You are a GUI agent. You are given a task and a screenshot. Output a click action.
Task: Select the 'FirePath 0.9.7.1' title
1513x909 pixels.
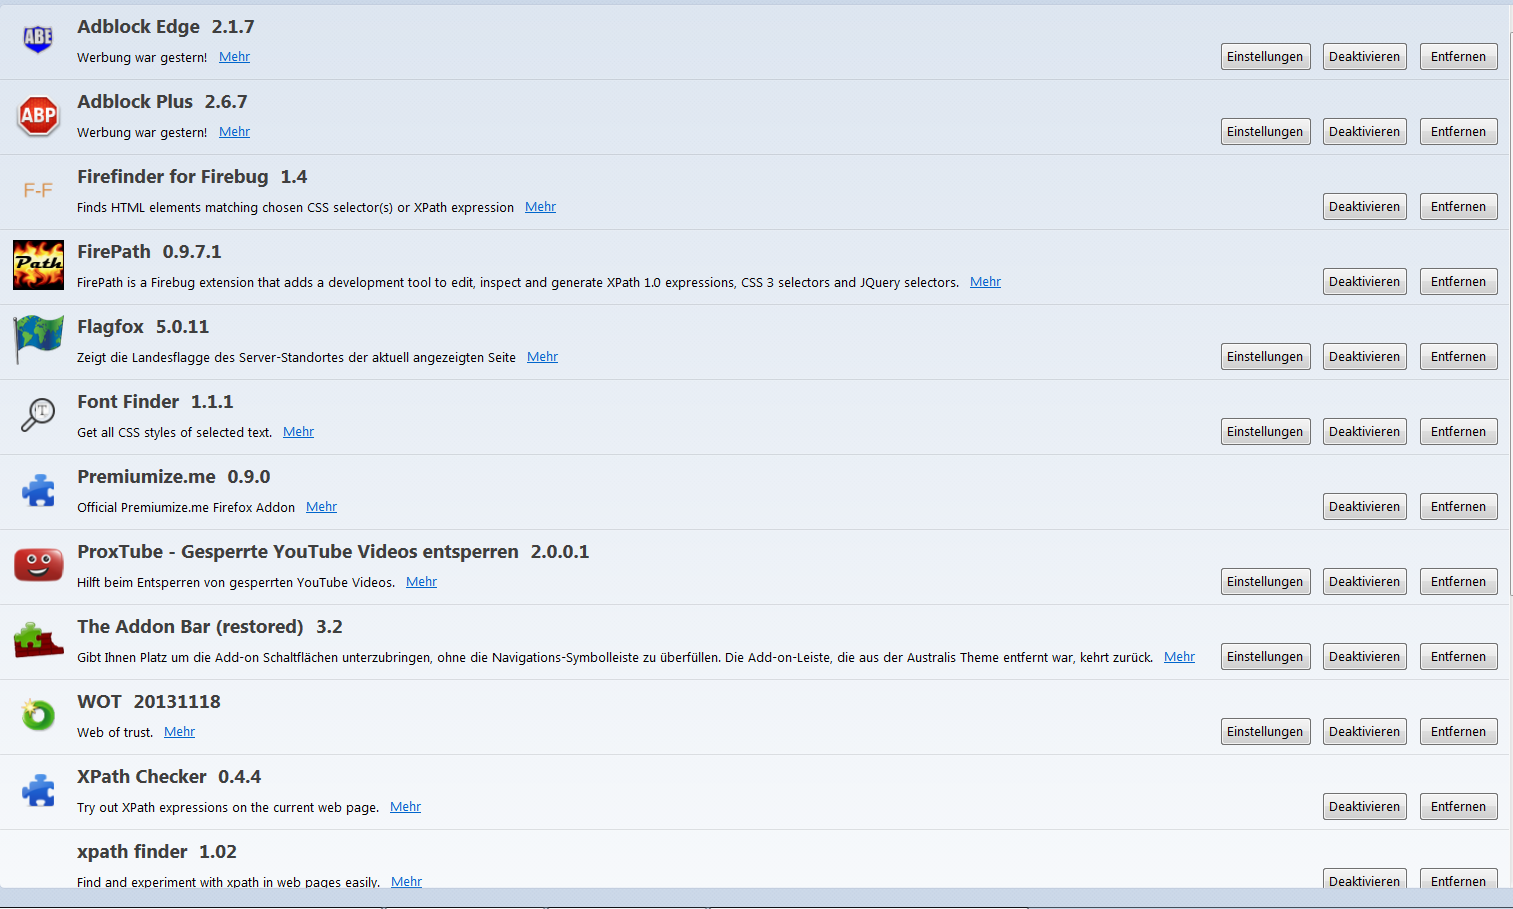(x=149, y=252)
